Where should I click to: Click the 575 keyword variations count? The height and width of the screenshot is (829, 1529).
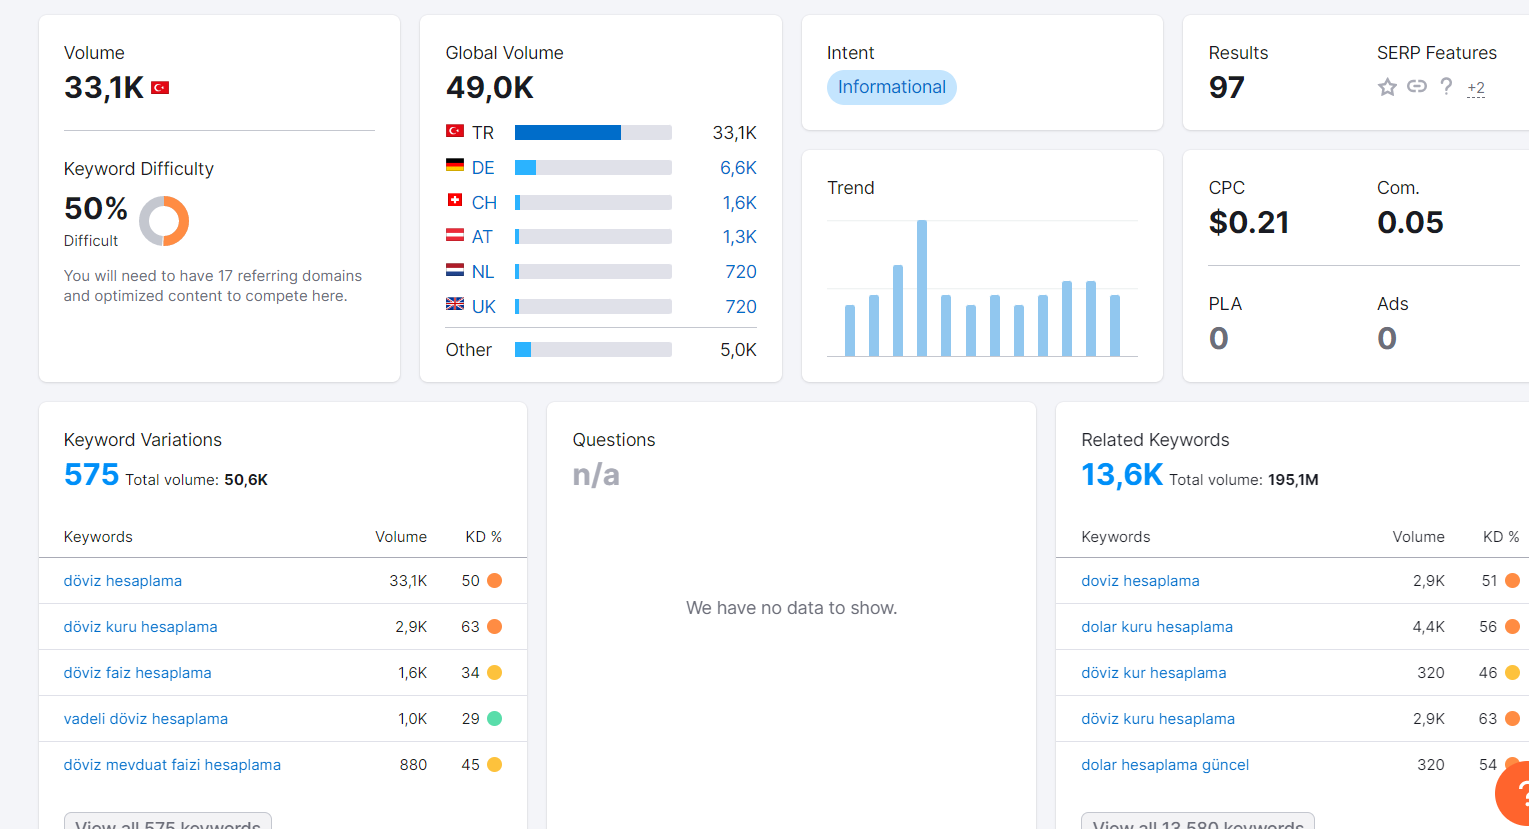(91, 475)
